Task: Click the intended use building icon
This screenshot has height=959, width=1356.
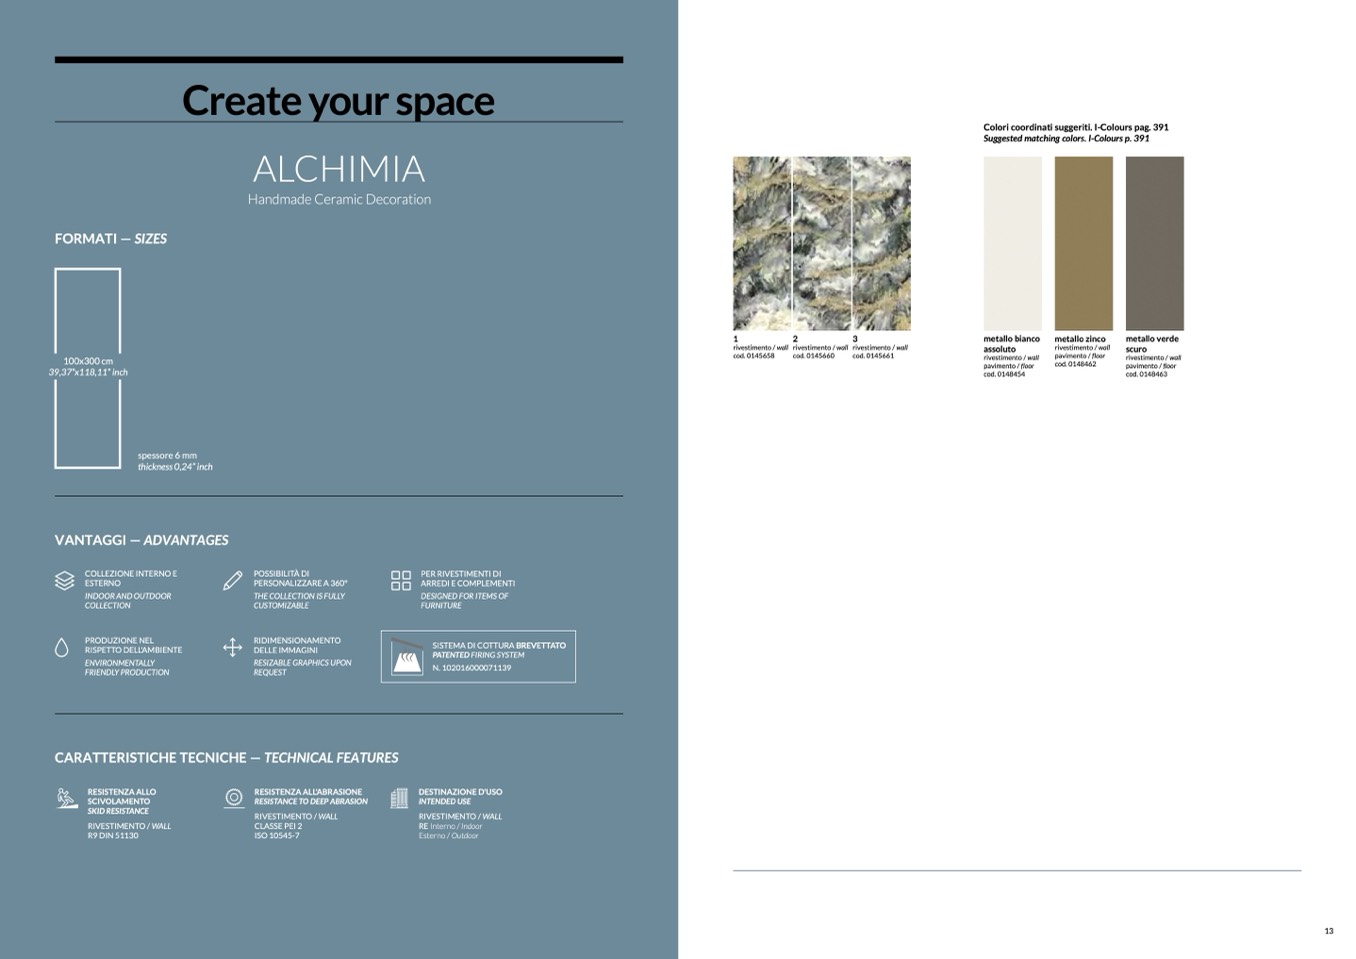Action: [399, 798]
